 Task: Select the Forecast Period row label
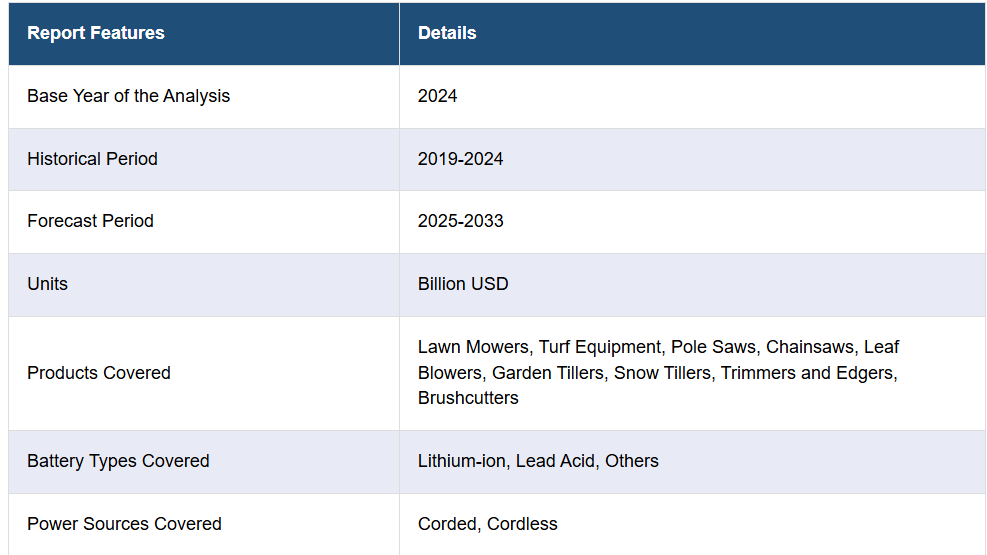(90, 221)
